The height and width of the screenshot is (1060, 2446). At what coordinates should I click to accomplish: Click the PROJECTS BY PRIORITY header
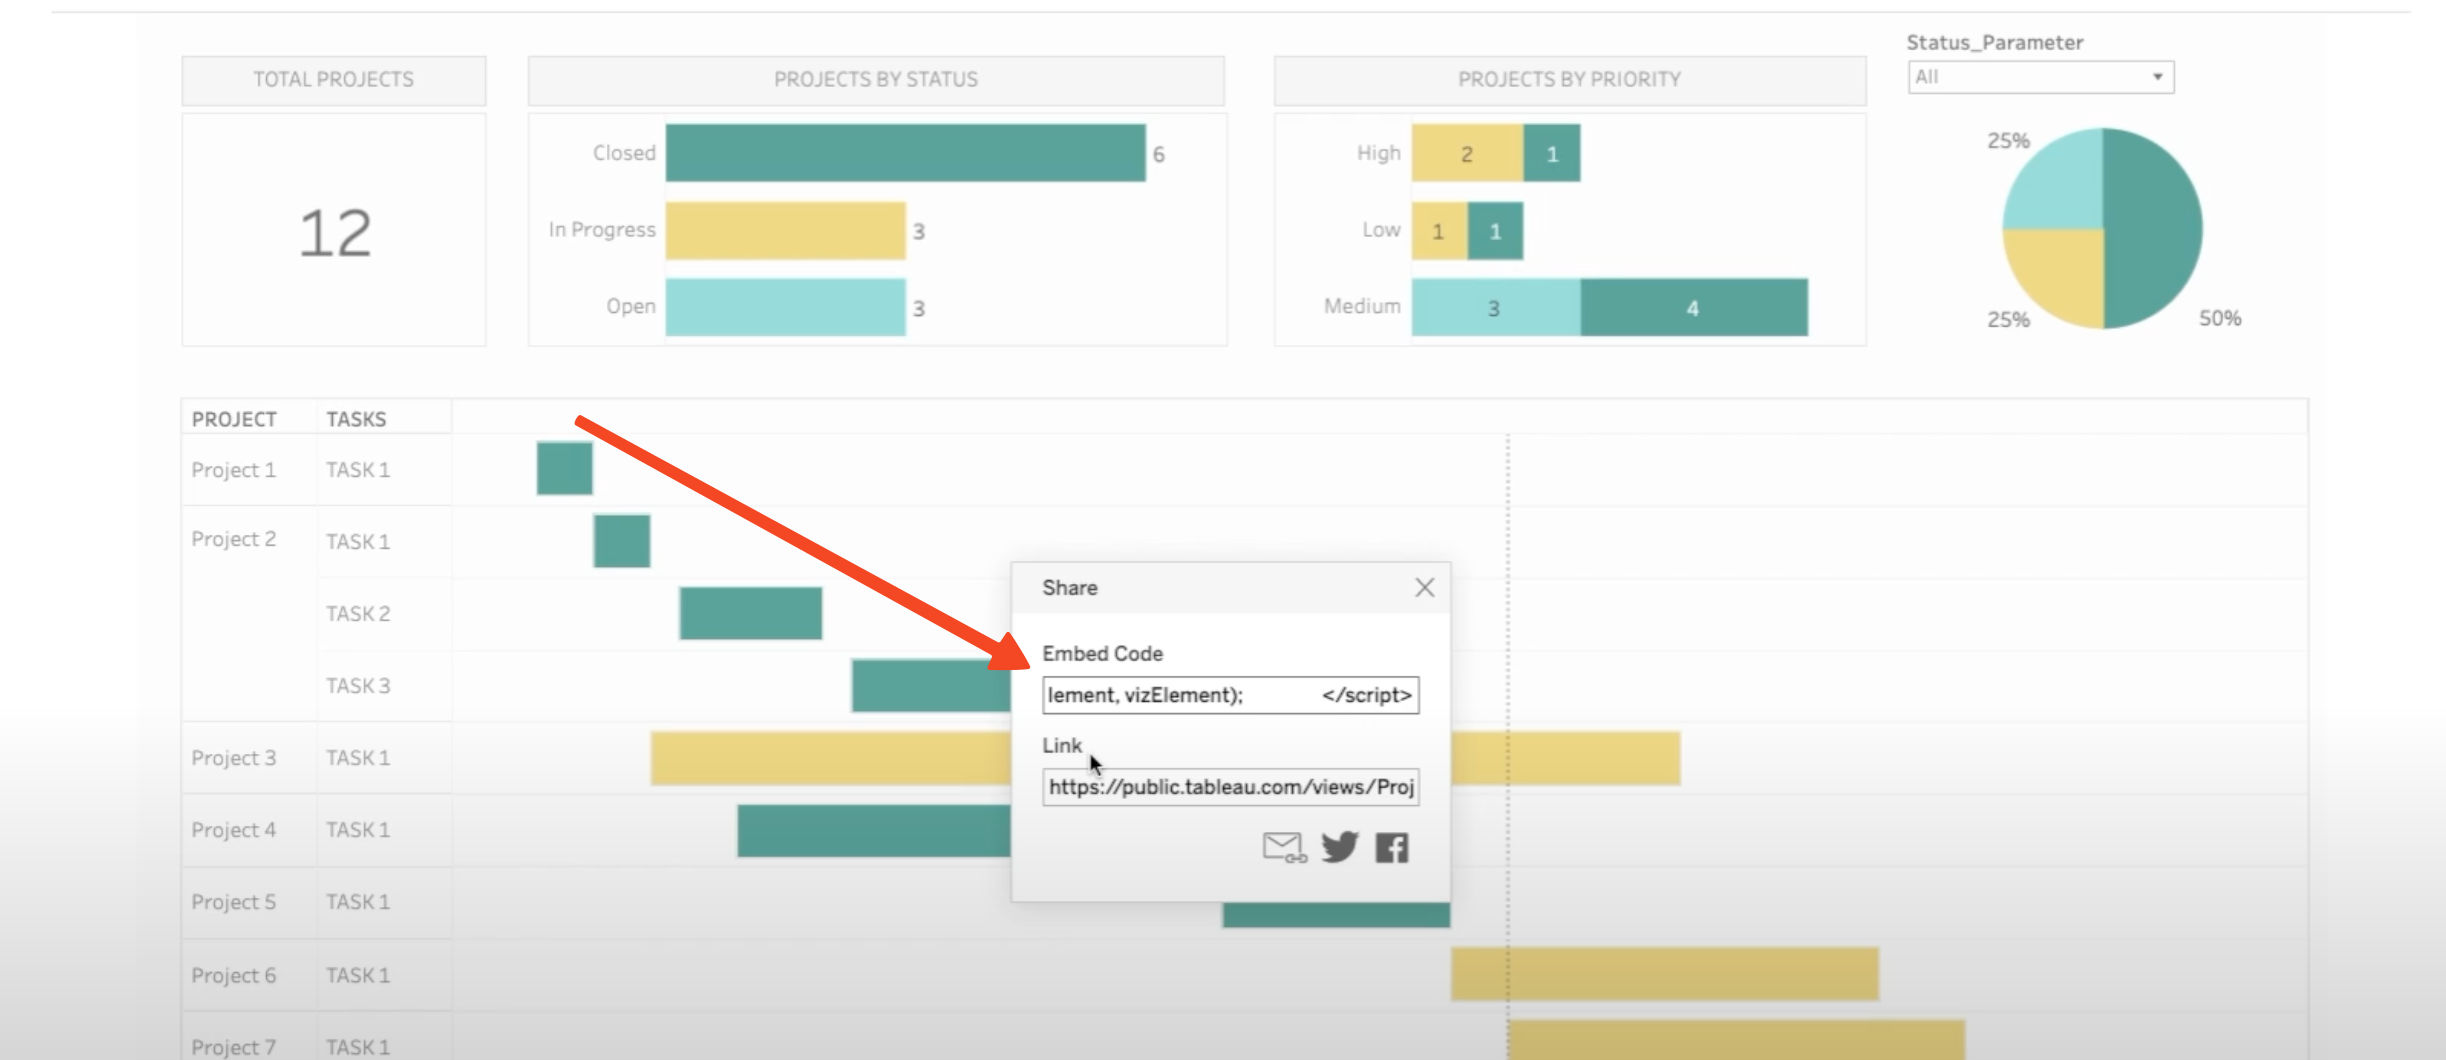(x=1569, y=79)
